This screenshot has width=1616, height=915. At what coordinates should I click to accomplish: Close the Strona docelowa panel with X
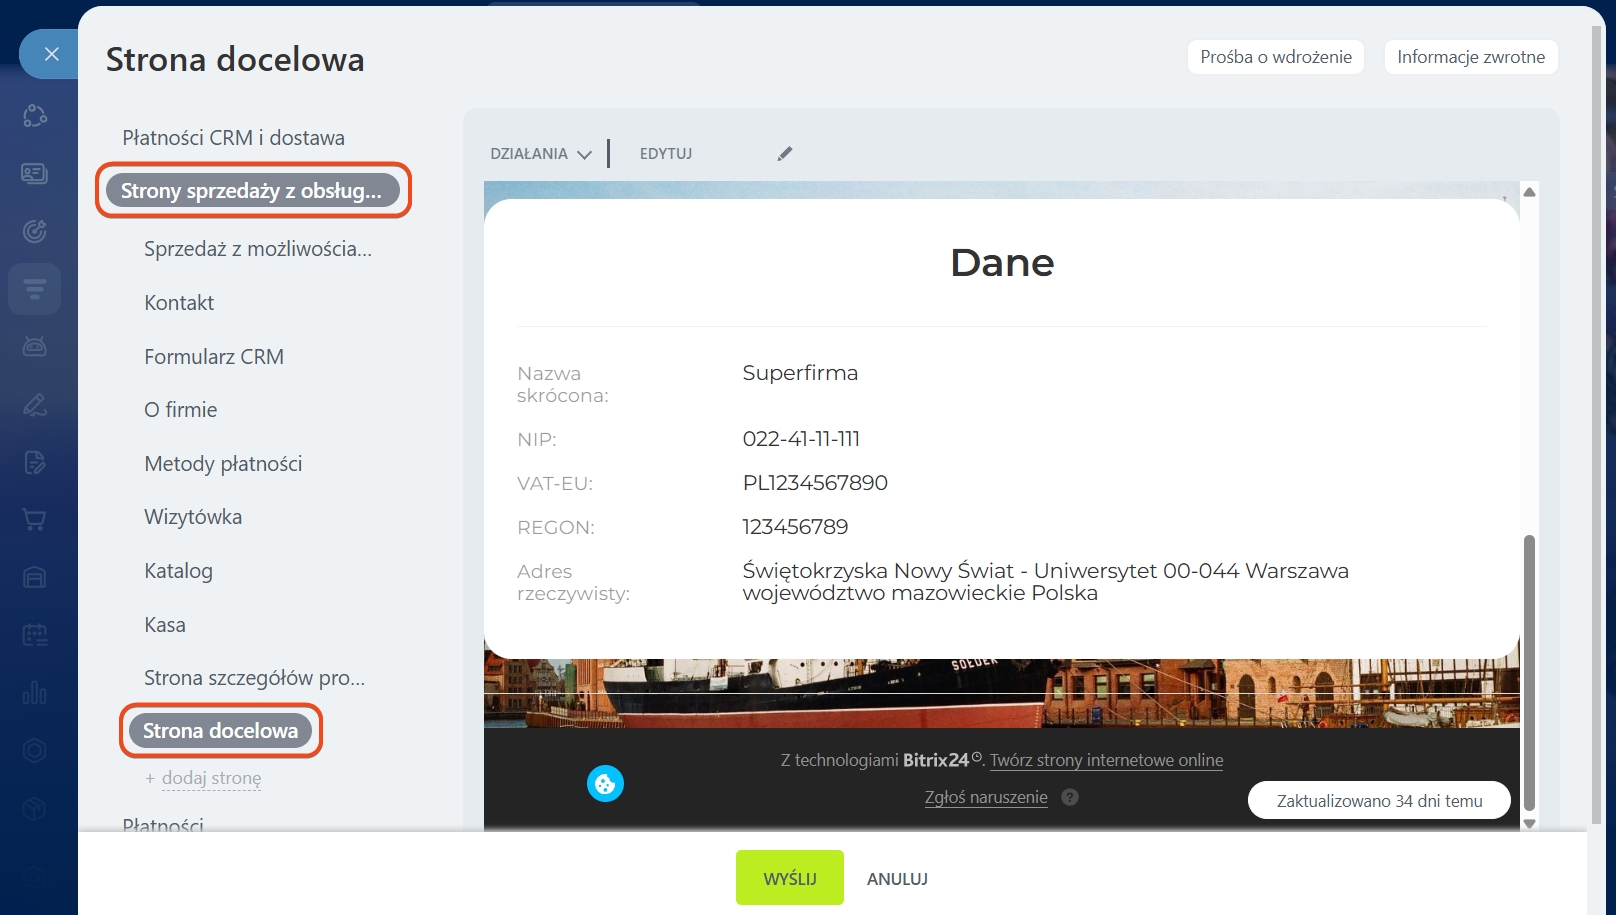(52, 54)
